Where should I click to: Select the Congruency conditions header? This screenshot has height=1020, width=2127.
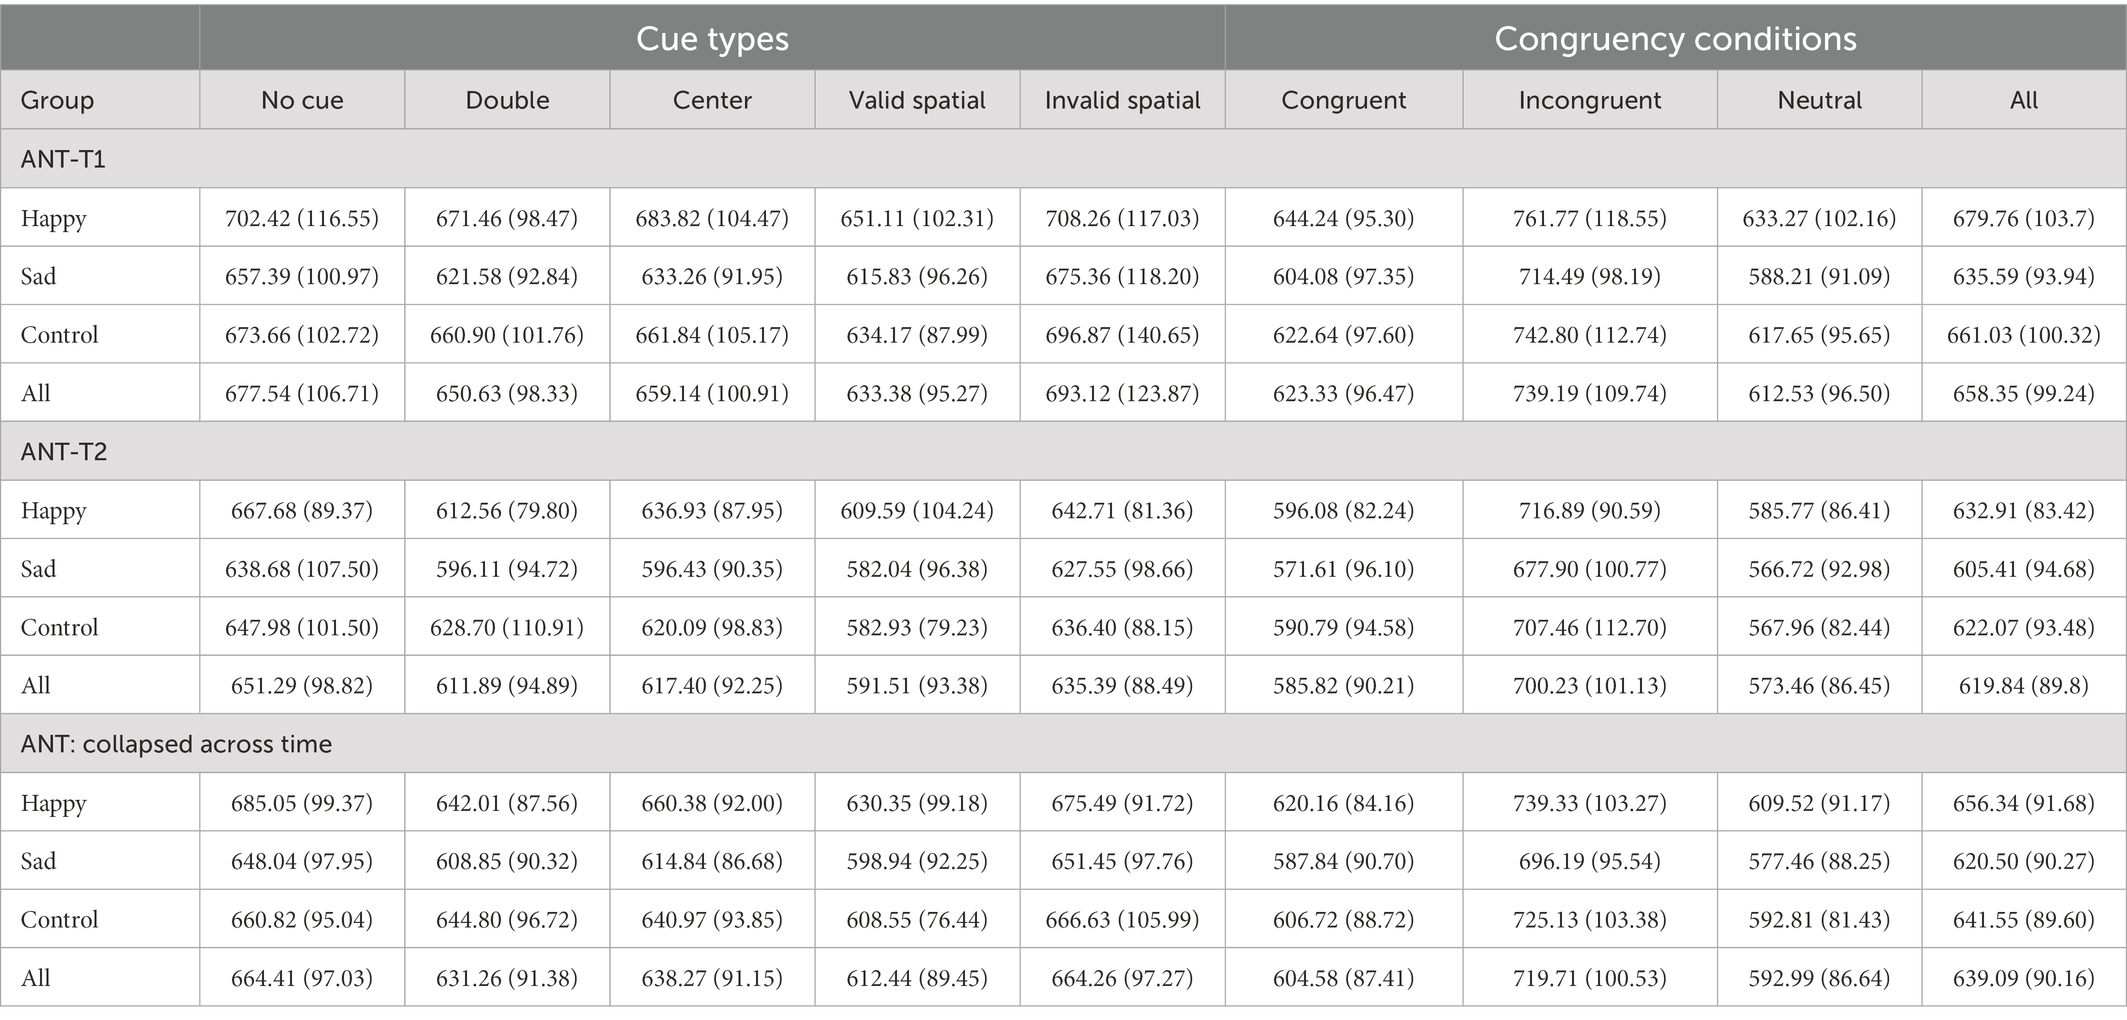tap(1675, 38)
